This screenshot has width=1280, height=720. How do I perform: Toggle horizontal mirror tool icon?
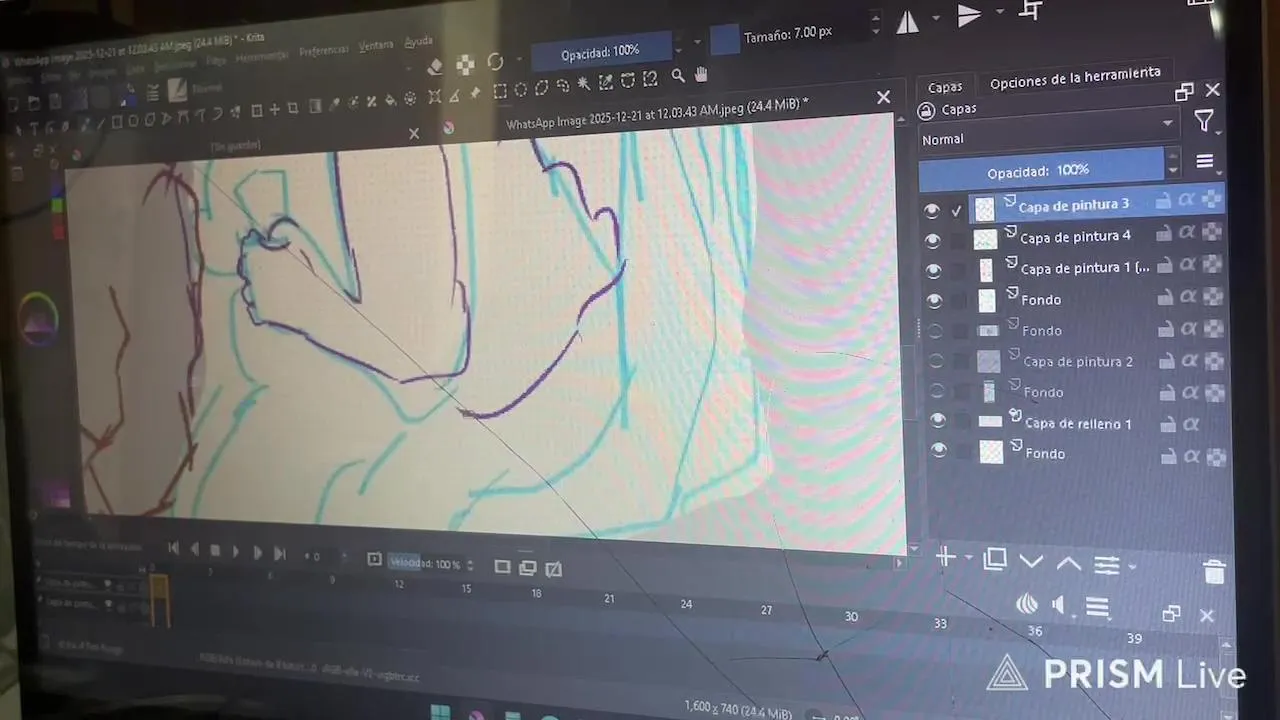908,21
